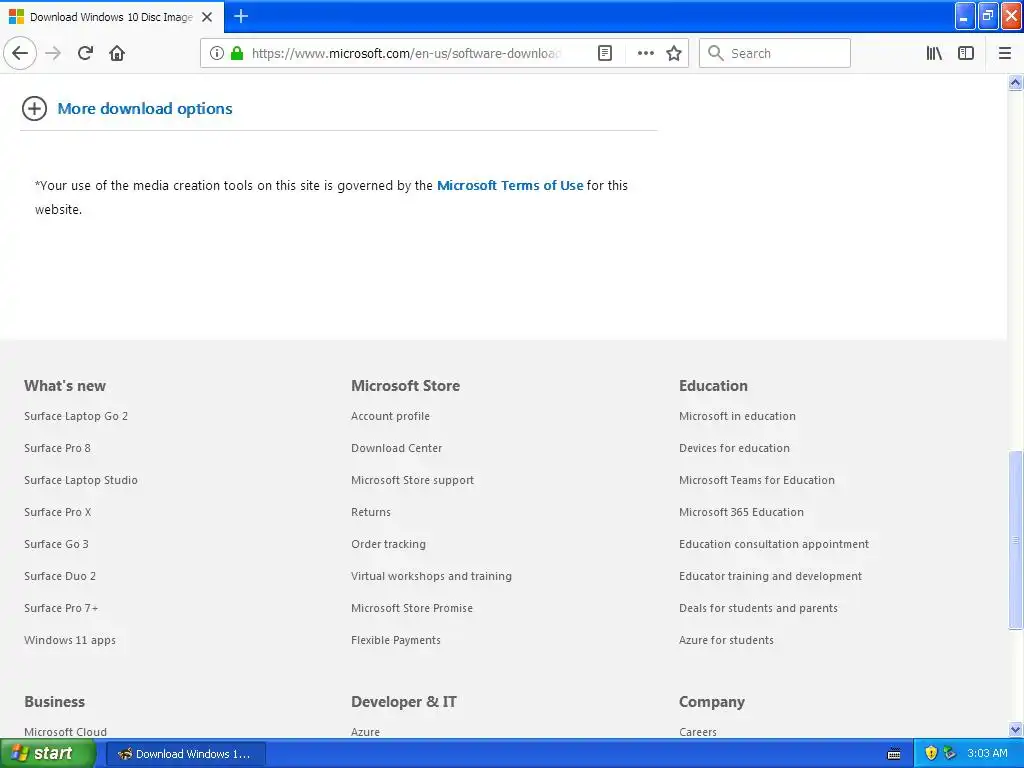Open a new tab with the plus button

point(241,16)
